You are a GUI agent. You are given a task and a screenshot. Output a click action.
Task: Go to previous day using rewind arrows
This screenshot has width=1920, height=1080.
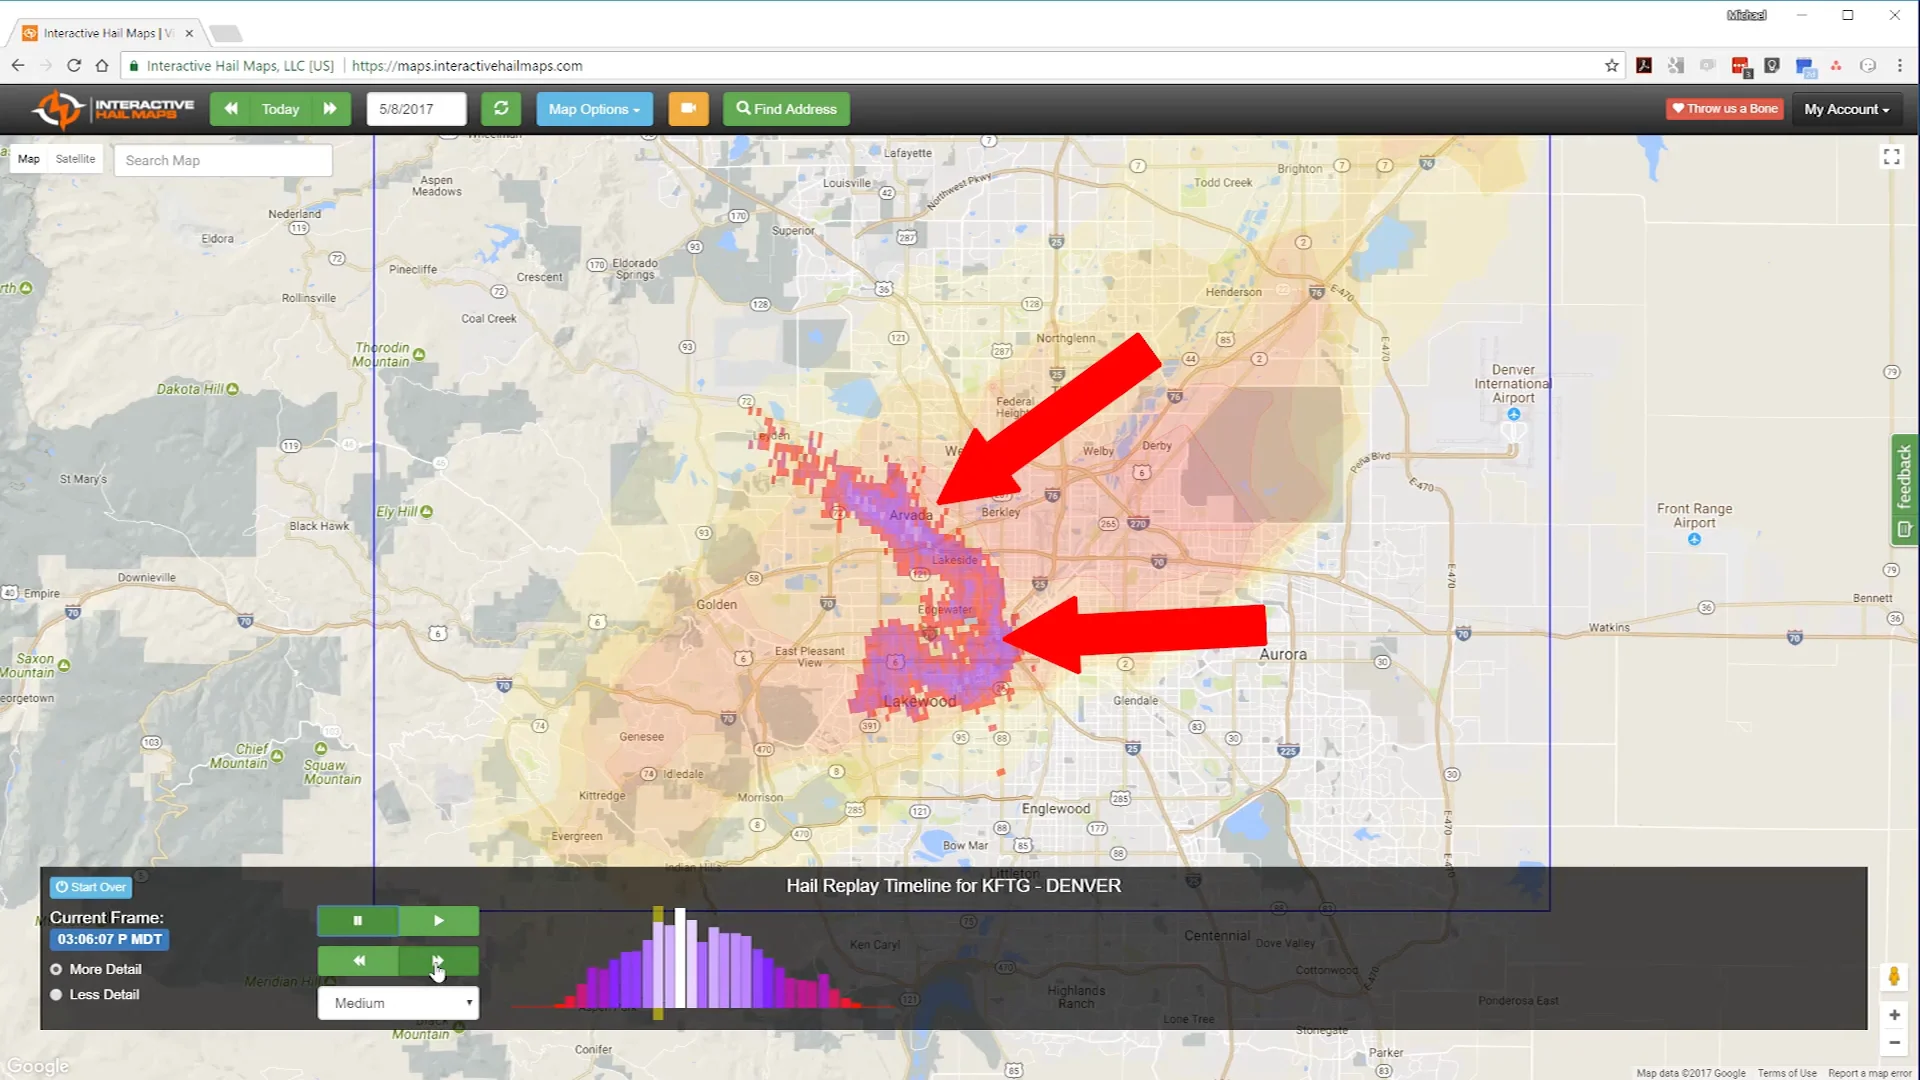click(231, 109)
